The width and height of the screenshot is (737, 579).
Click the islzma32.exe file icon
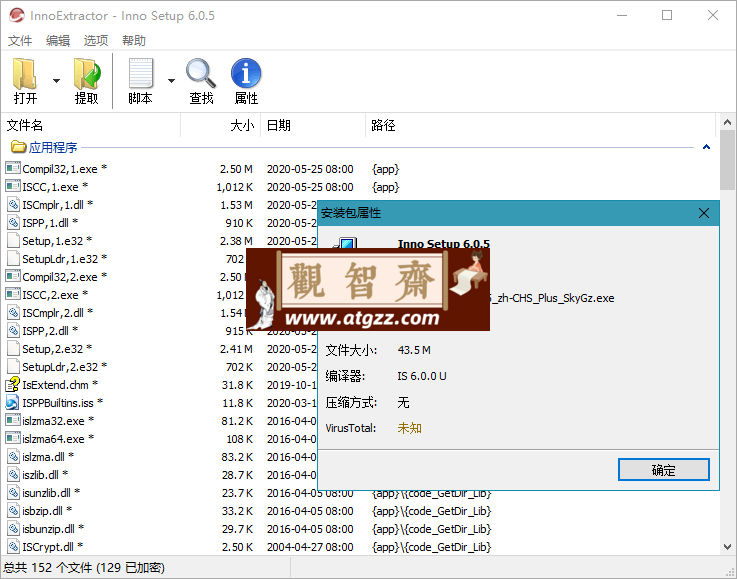pyautogui.click(x=13, y=420)
